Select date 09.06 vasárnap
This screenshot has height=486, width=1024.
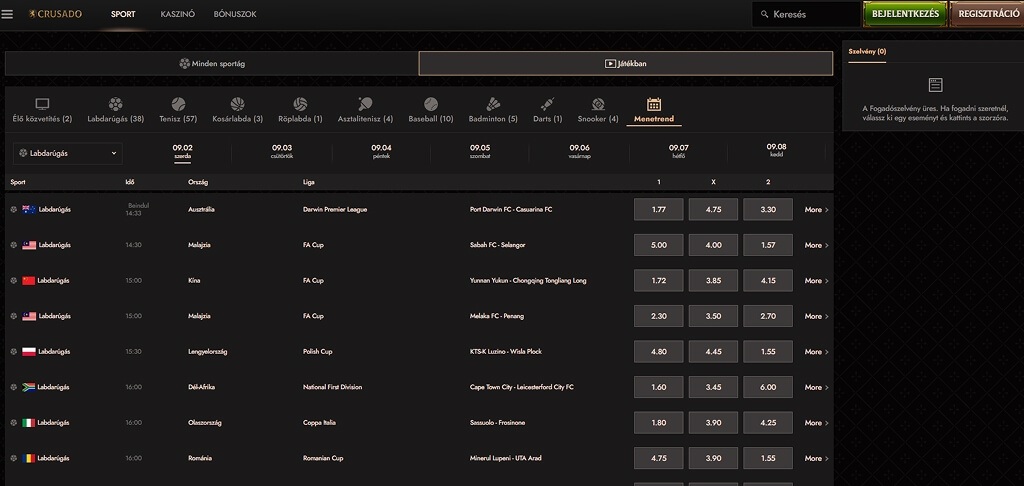click(579, 152)
